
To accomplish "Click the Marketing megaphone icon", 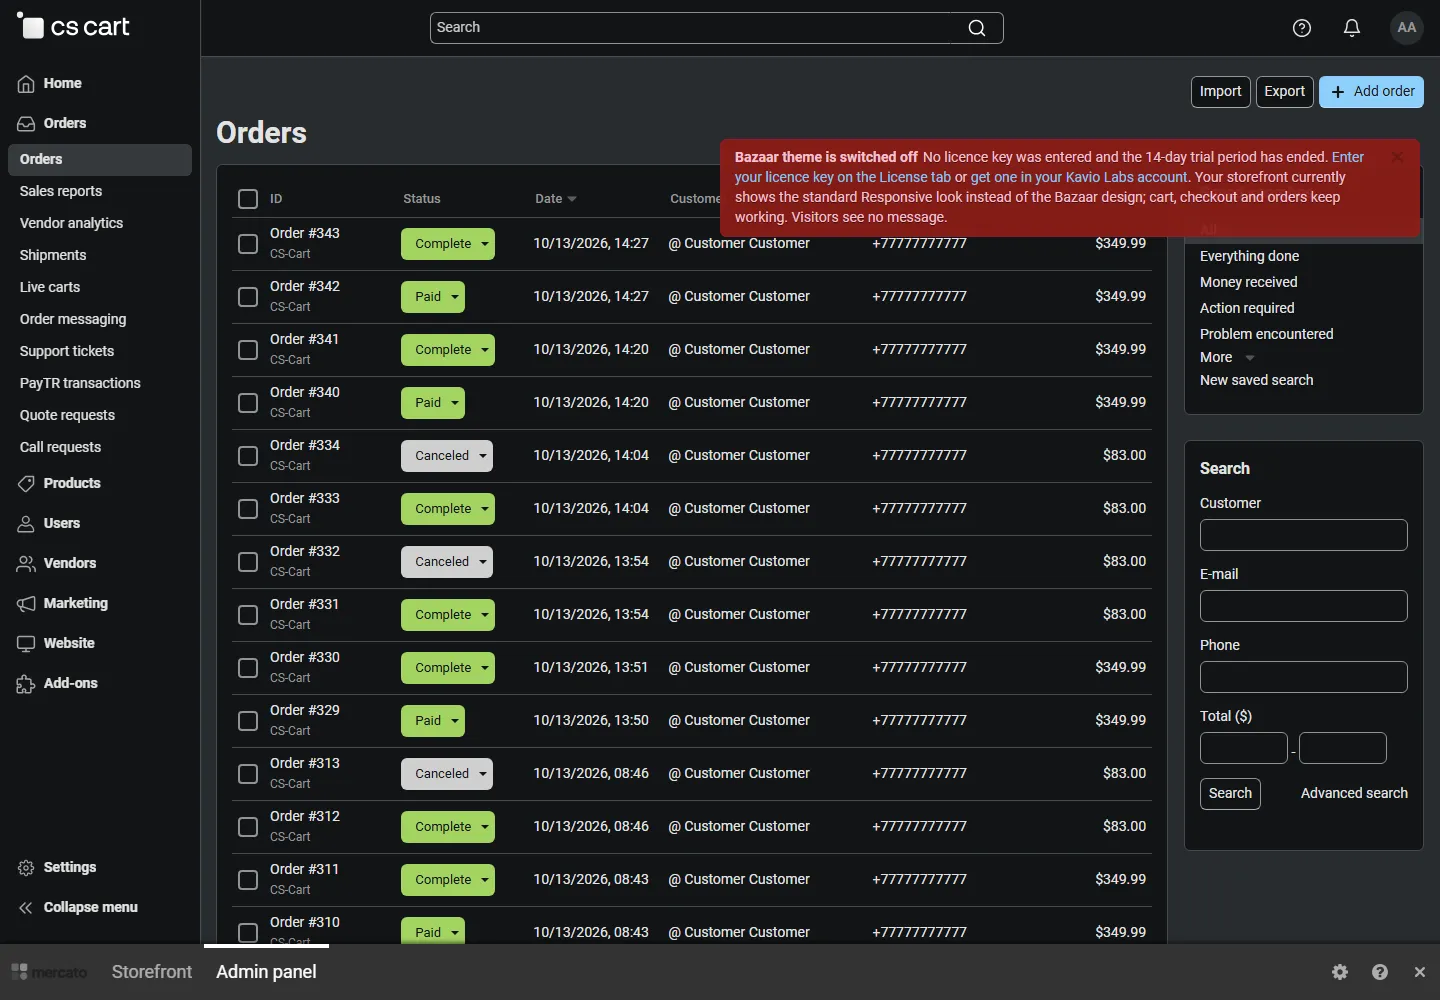I will (26, 604).
